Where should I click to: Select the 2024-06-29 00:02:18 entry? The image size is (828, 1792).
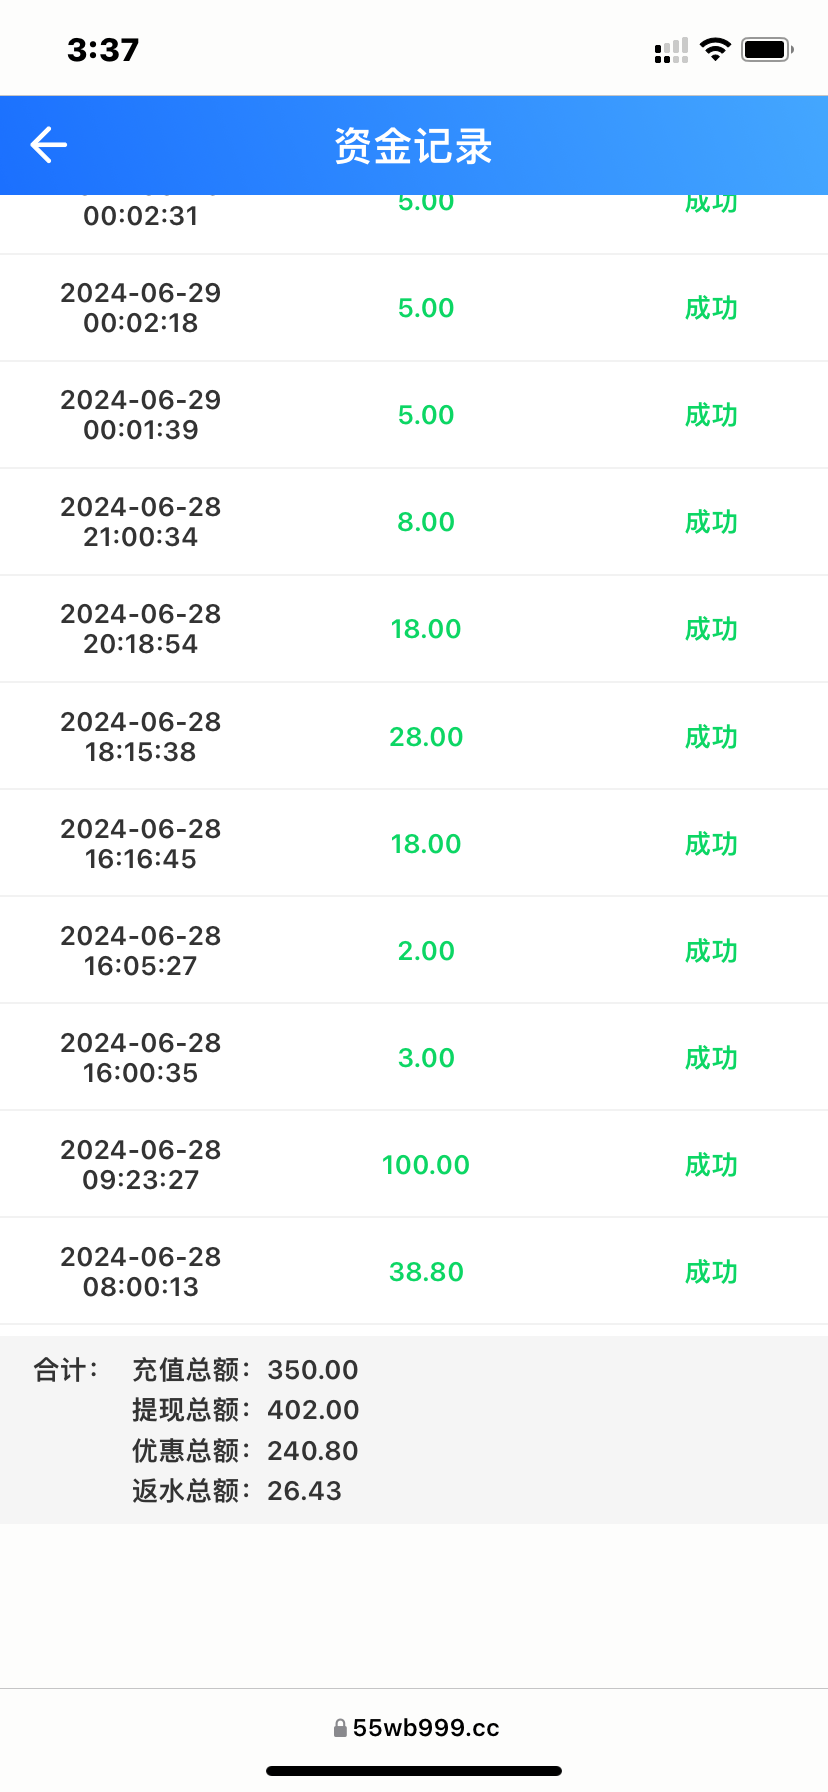click(x=141, y=308)
